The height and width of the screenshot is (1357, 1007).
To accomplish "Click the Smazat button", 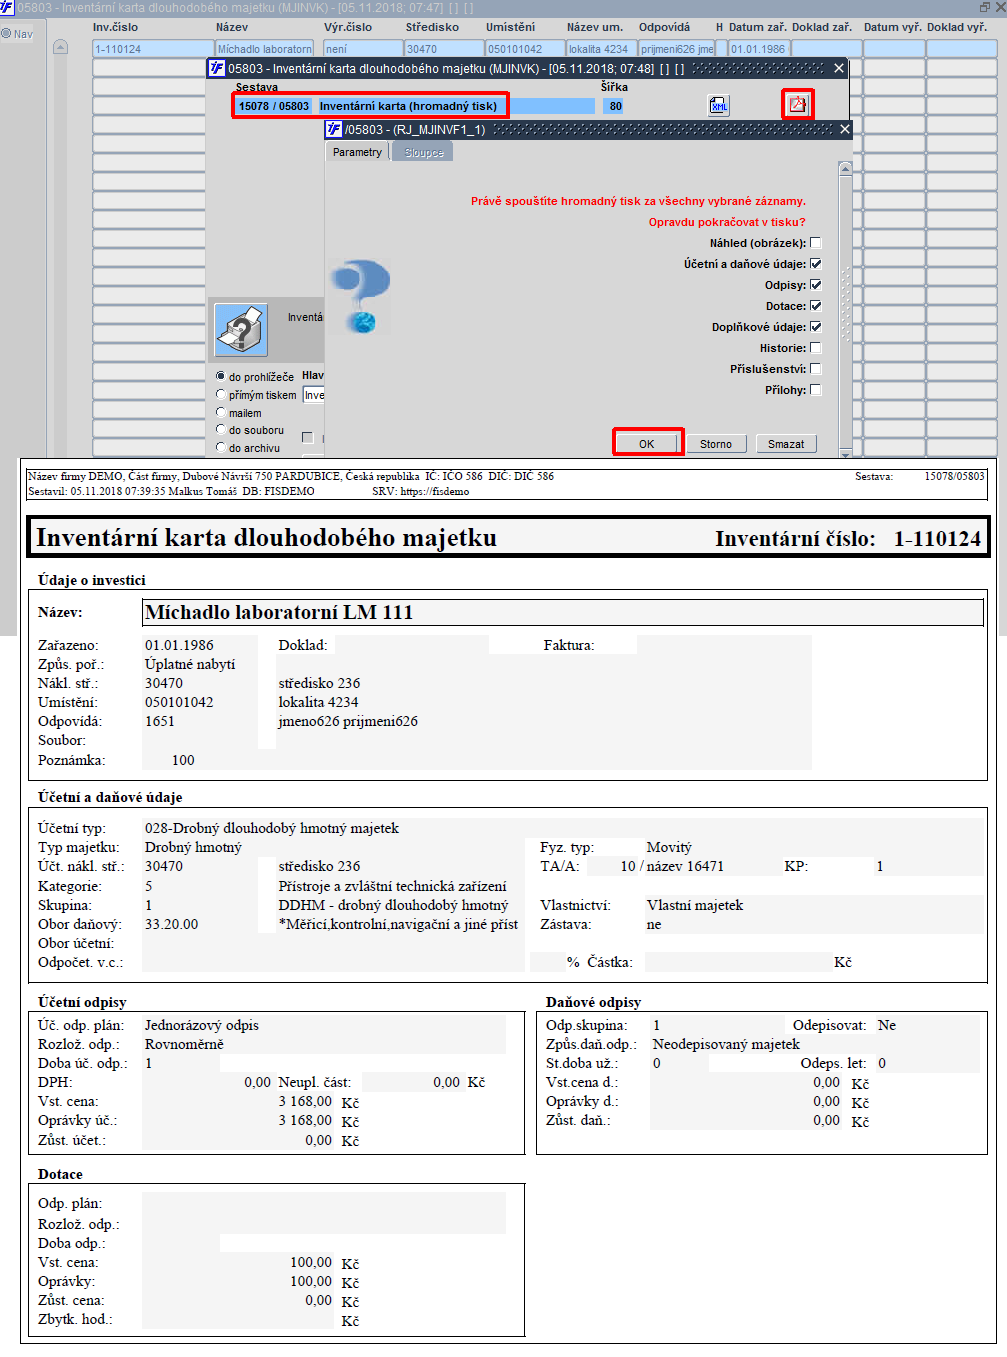I will pyautogui.click(x=786, y=444).
